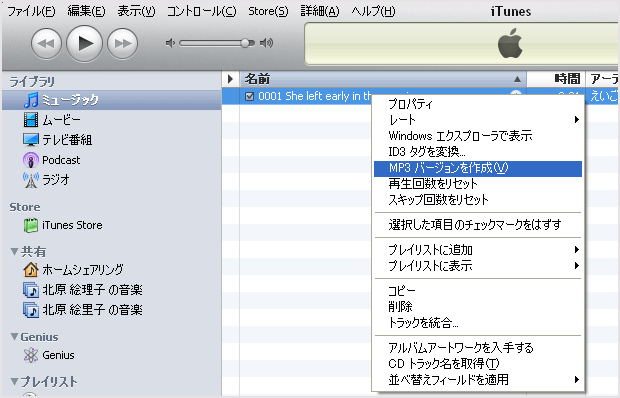Choose トラックを統合...
Image resolution: width=620 pixels, height=398 pixels.
click(x=478, y=323)
